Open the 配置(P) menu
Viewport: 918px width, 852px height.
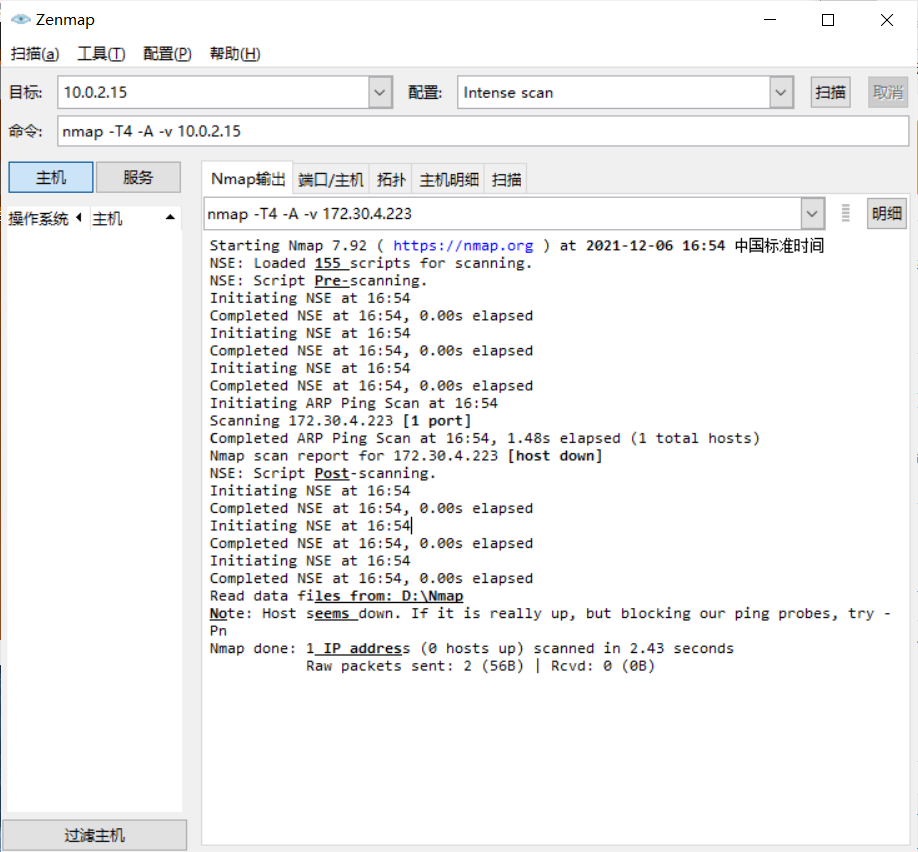click(x=167, y=54)
